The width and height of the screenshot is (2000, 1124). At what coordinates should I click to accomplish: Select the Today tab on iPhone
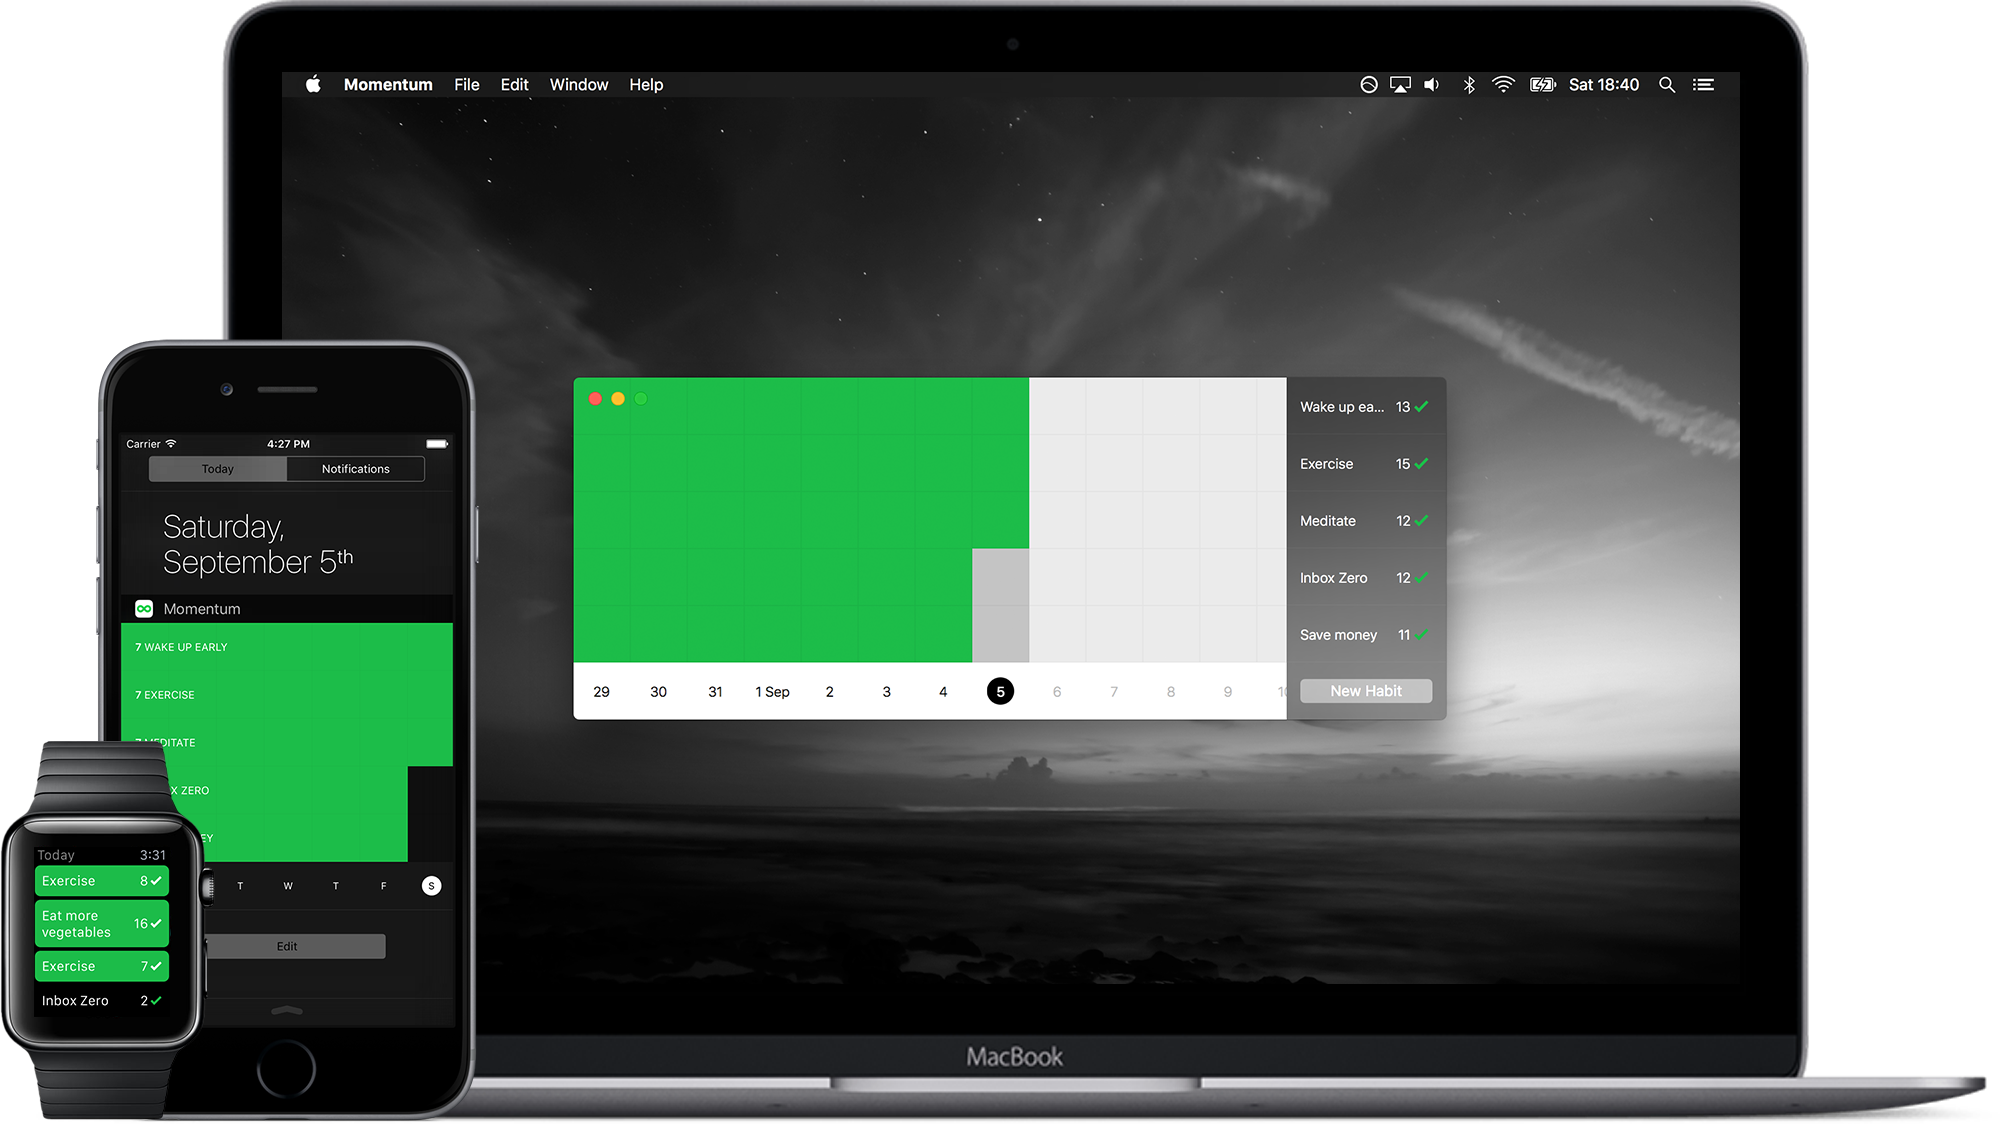[x=217, y=469]
